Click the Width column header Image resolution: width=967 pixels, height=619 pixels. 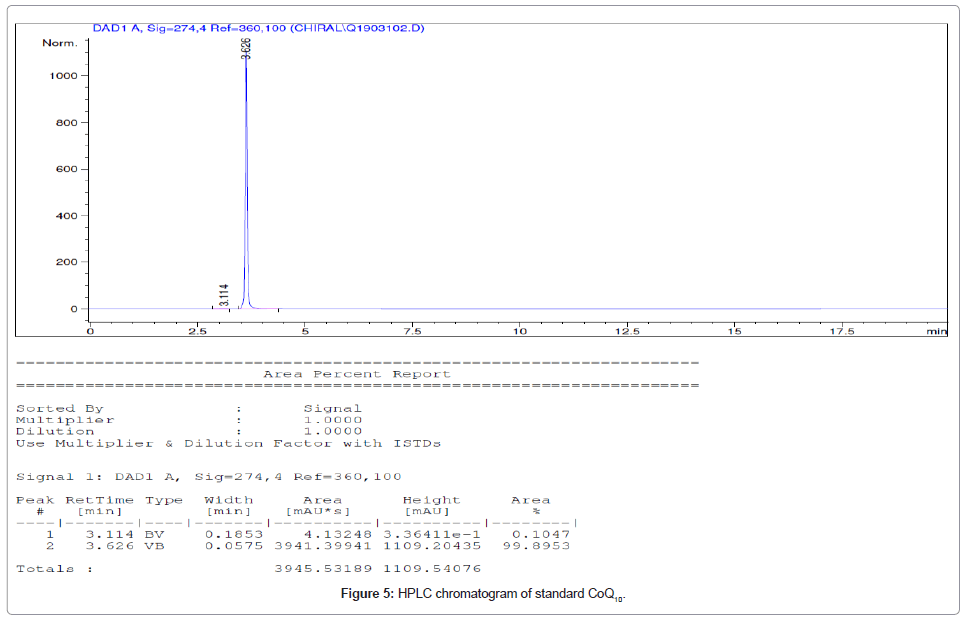[229, 500]
